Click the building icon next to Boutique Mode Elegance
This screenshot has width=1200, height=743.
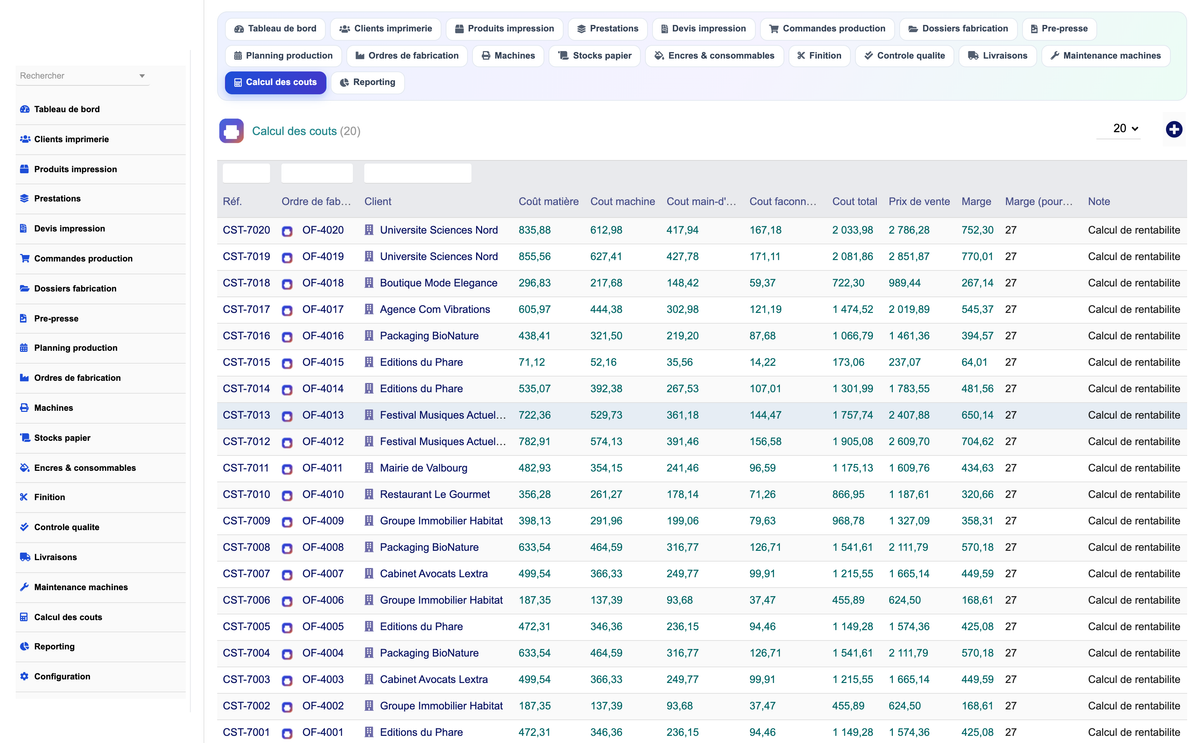(369, 283)
